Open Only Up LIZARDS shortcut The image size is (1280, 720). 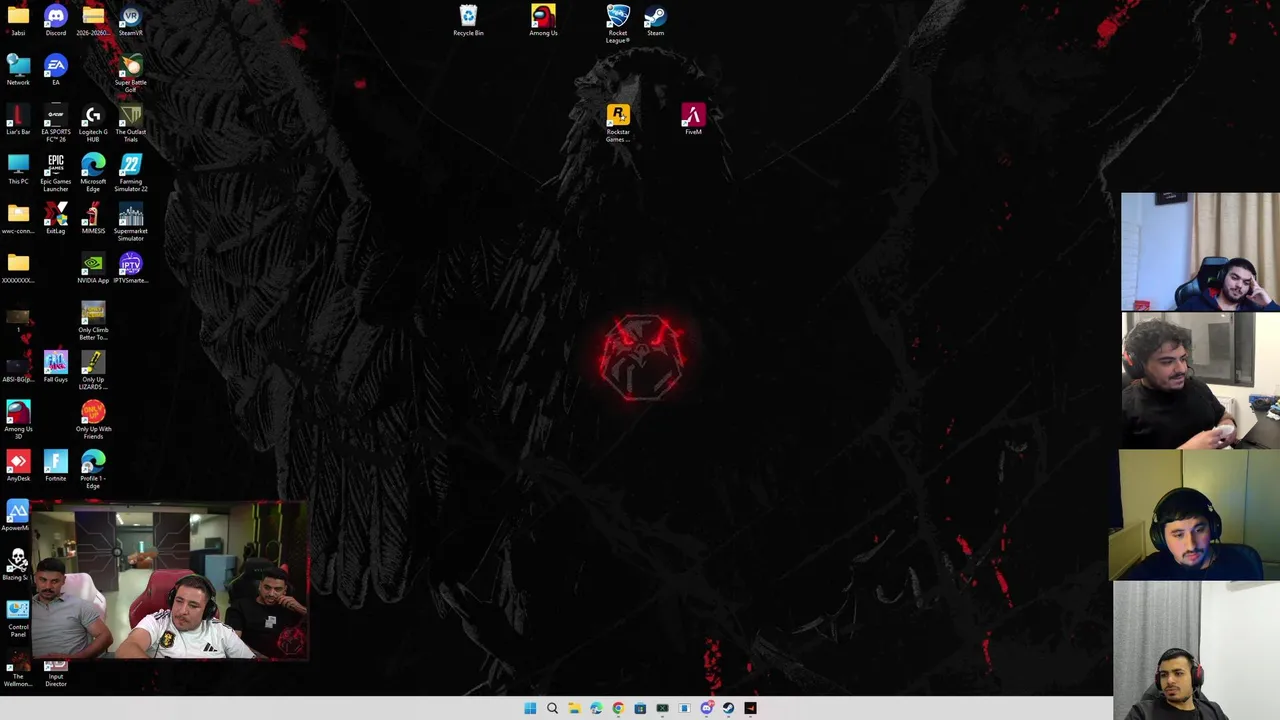pyautogui.click(x=93, y=370)
